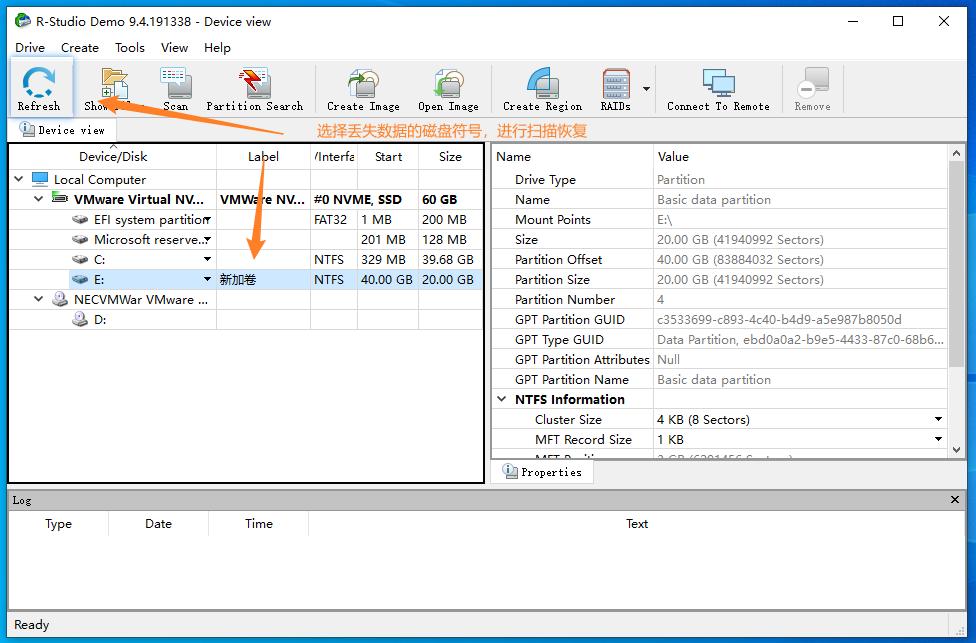Click the properties panel vertical scrollbar
This screenshot has width=976, height=643.
(957, 300)
